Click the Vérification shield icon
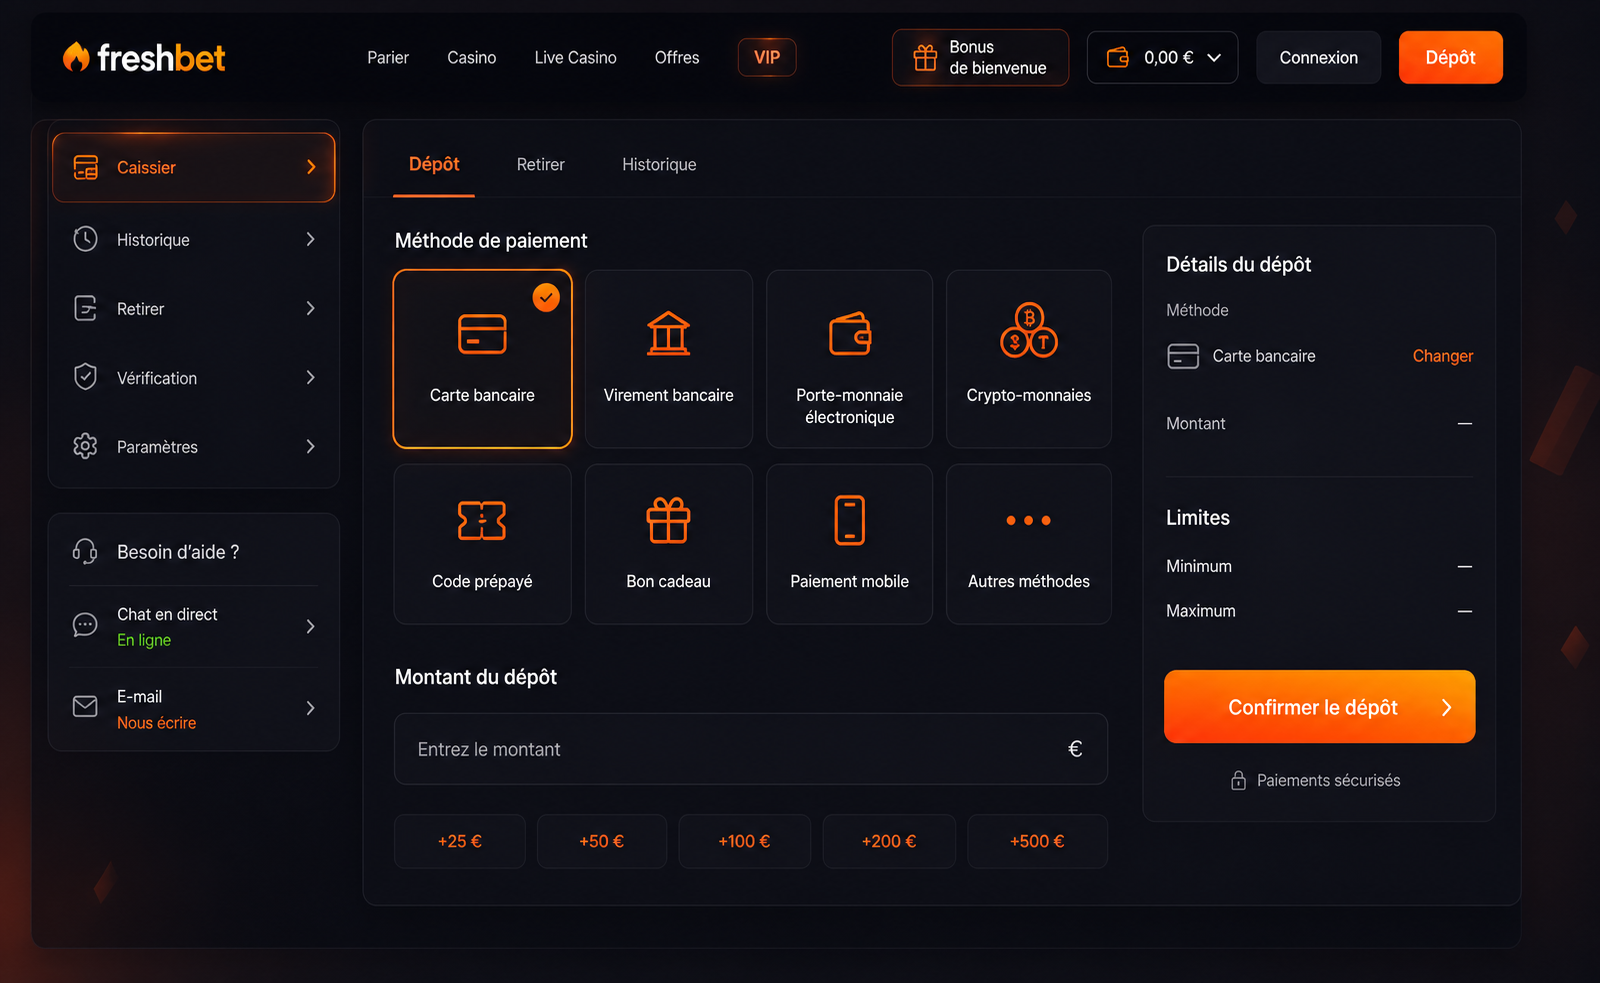 (x=86, y=377)
